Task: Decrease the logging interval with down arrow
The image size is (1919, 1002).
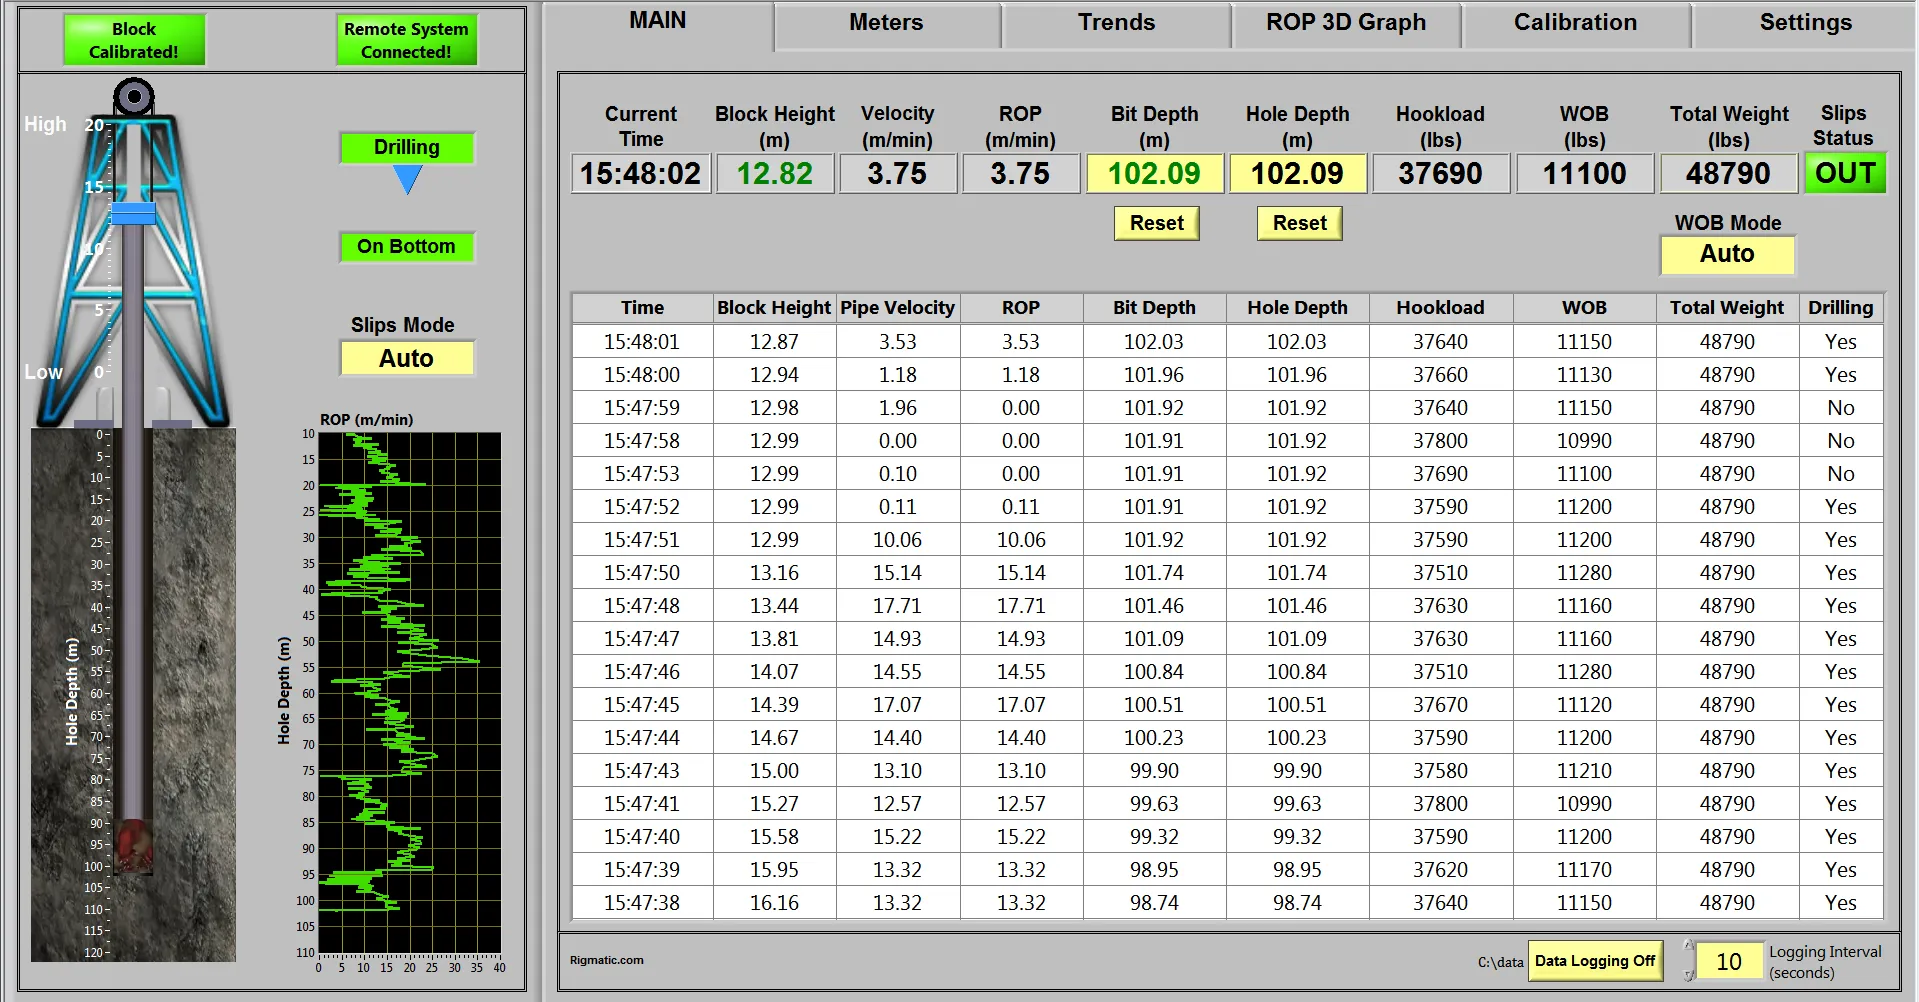Action: coord(1689,974)
